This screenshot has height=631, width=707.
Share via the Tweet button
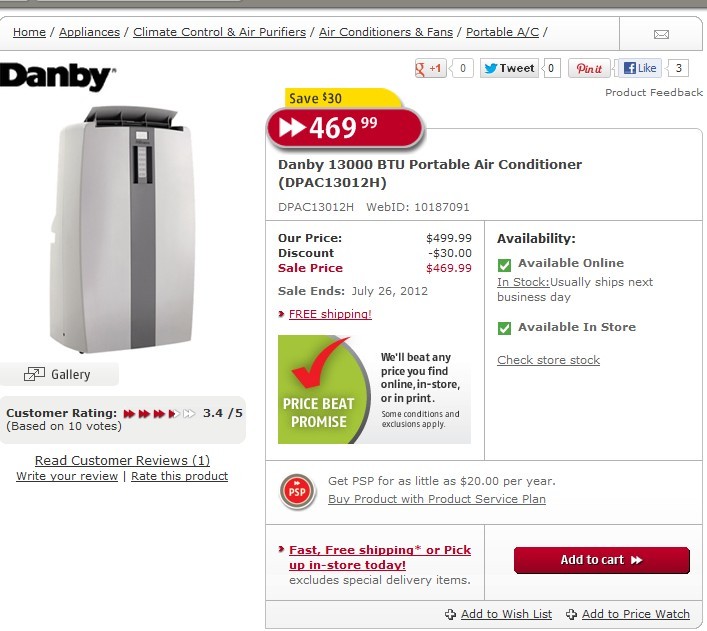coord(509,69)
